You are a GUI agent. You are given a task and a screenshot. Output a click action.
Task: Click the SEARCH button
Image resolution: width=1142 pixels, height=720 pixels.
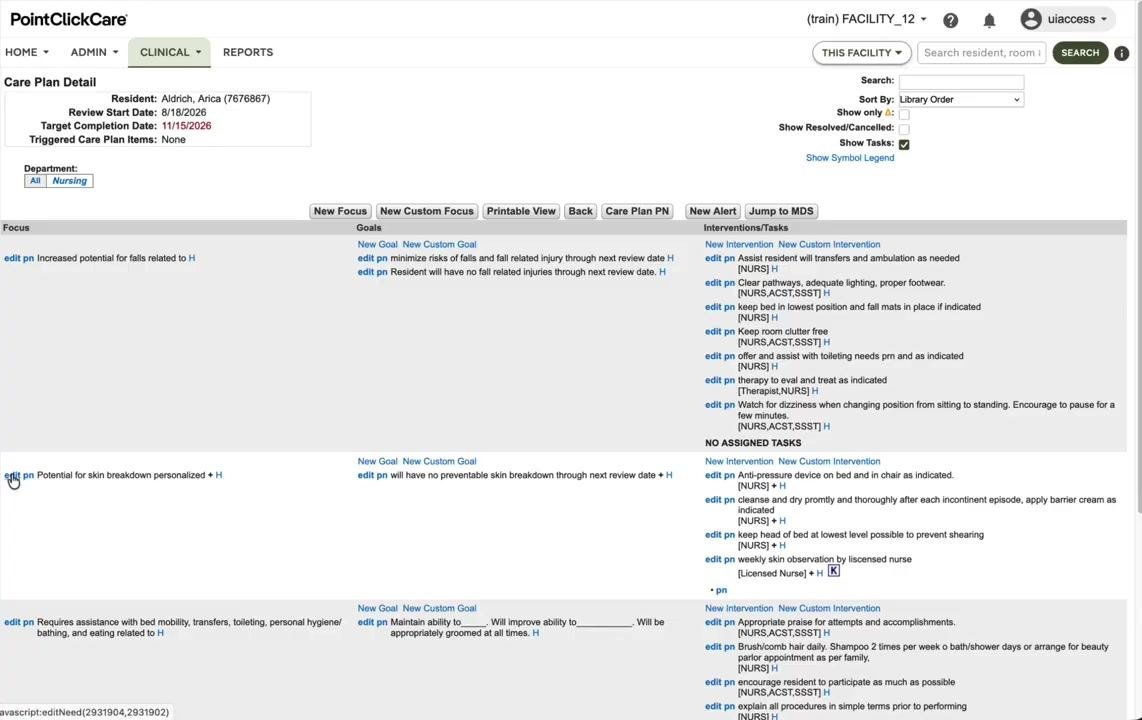(1080, 53)
